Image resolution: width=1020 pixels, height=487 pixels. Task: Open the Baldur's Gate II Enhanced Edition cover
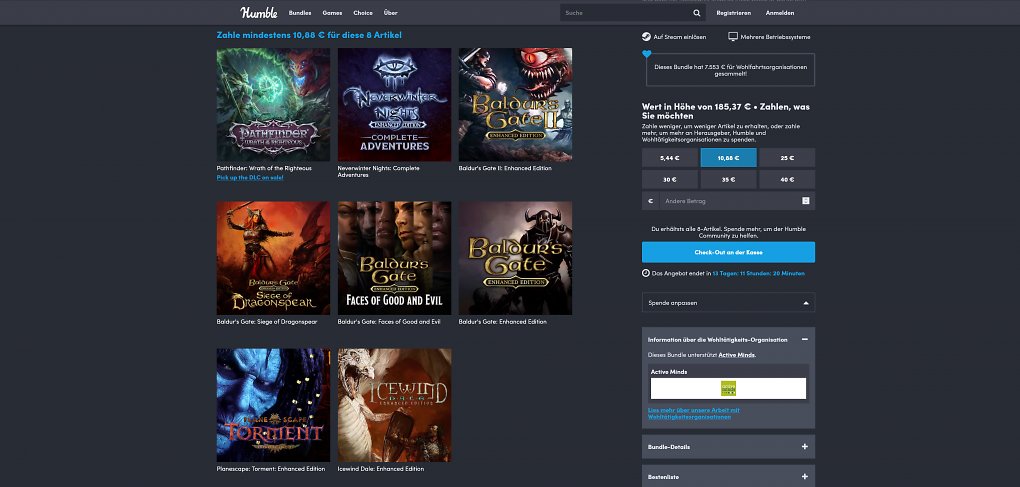515,105
